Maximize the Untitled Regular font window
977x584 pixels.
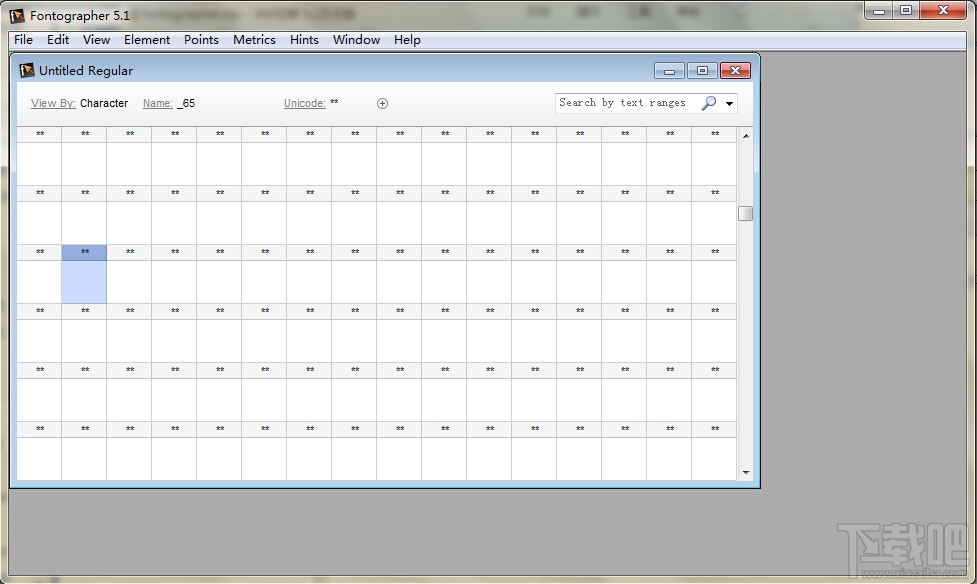tap(702, 71)
